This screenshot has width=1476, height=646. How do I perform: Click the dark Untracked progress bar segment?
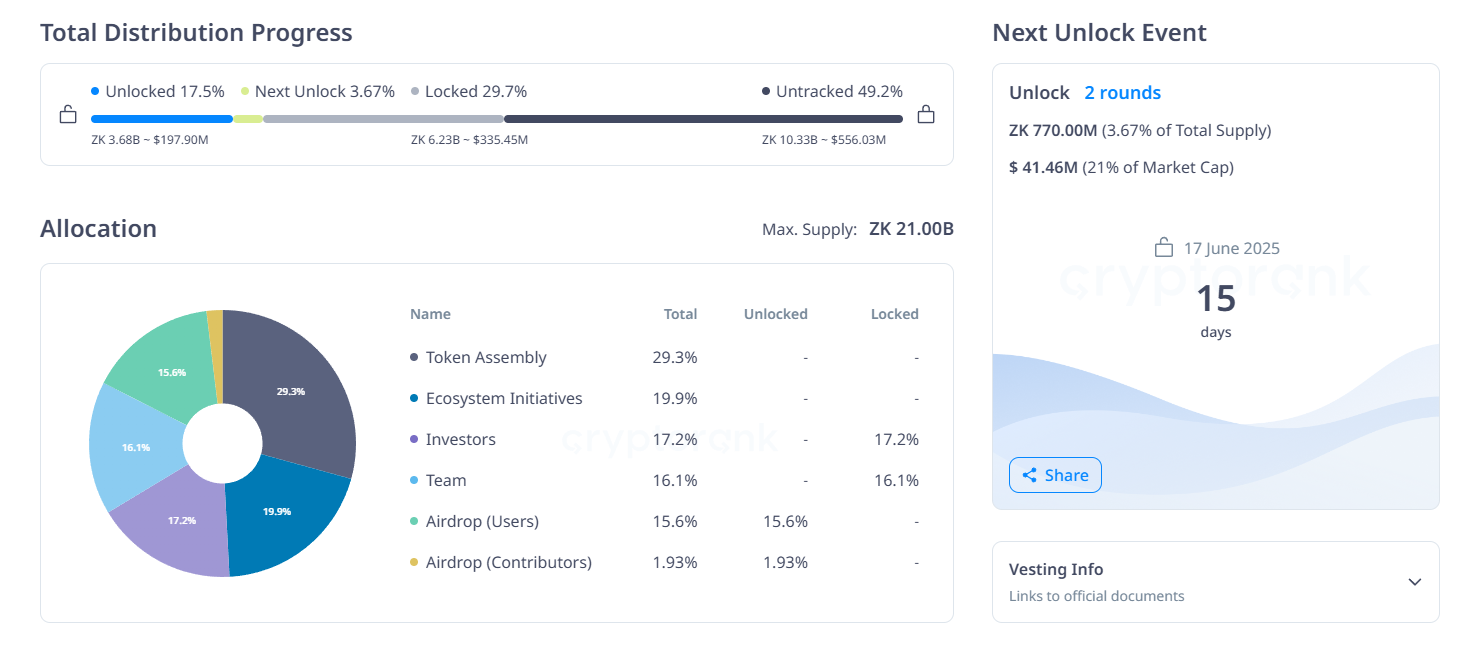tap(703, 119)
